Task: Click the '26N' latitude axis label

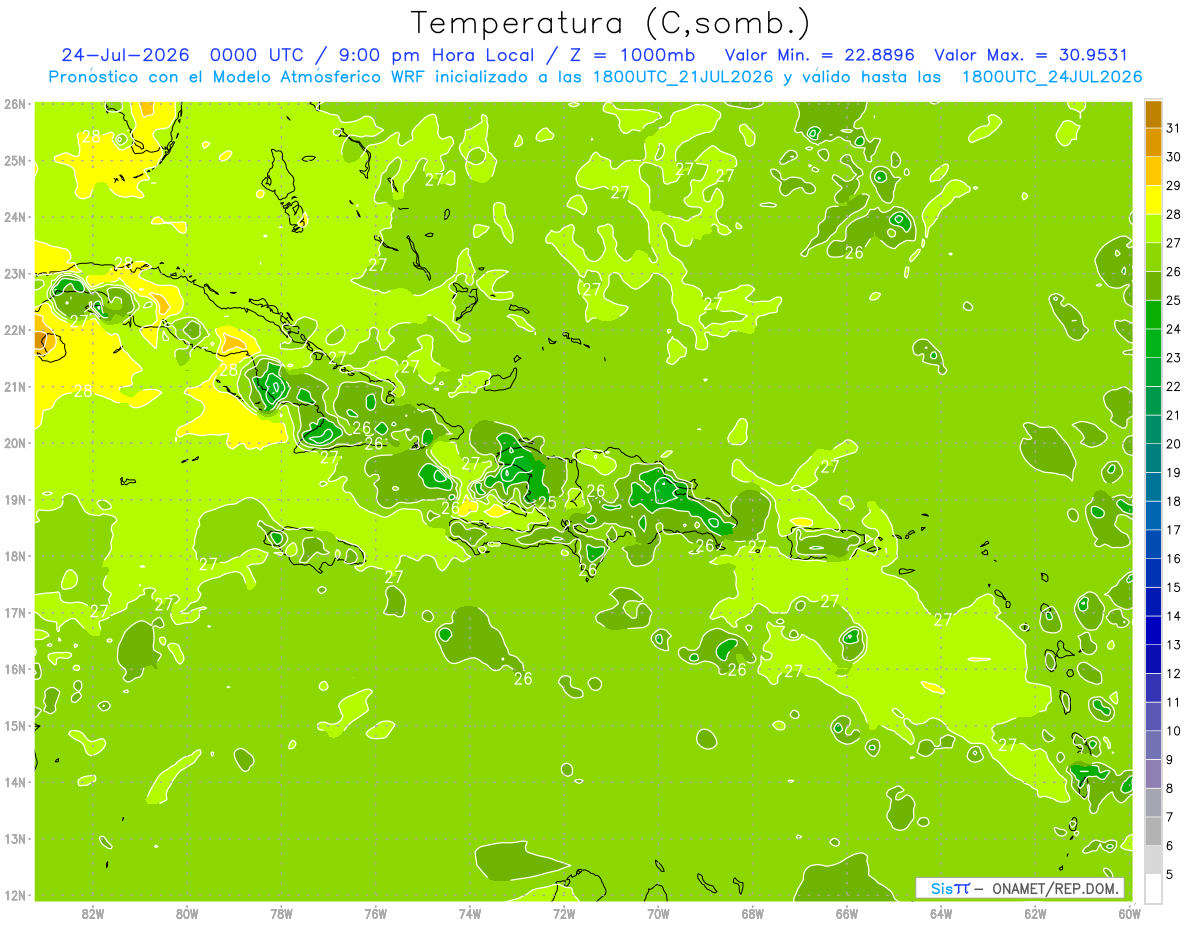Action: [14, 104]
